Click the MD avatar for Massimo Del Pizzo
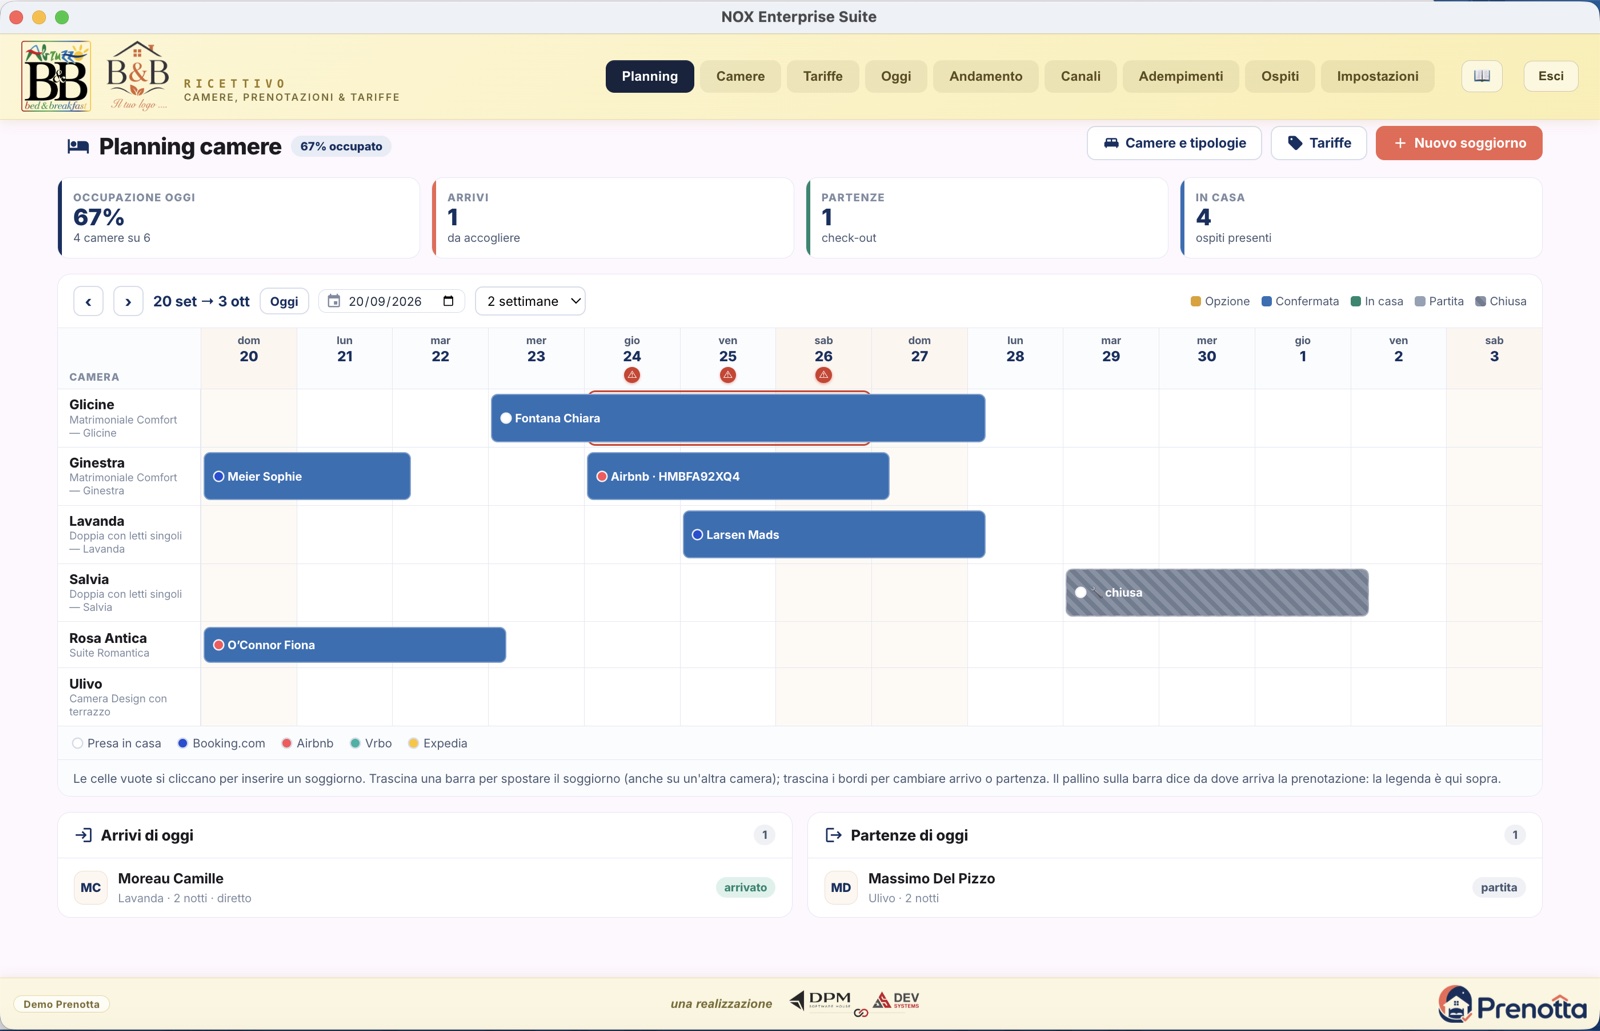The width and height of the screenshot is (1600, 1031). pos(841,887)
